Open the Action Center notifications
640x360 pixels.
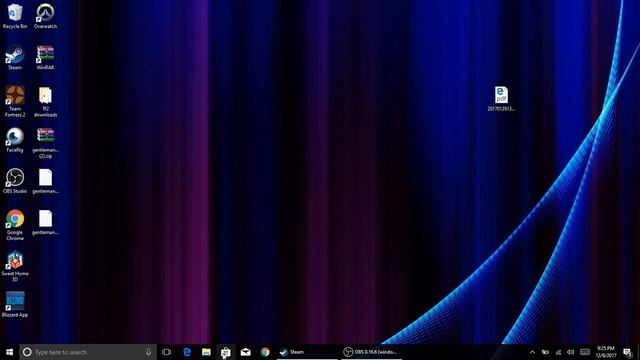pos(628,352)
